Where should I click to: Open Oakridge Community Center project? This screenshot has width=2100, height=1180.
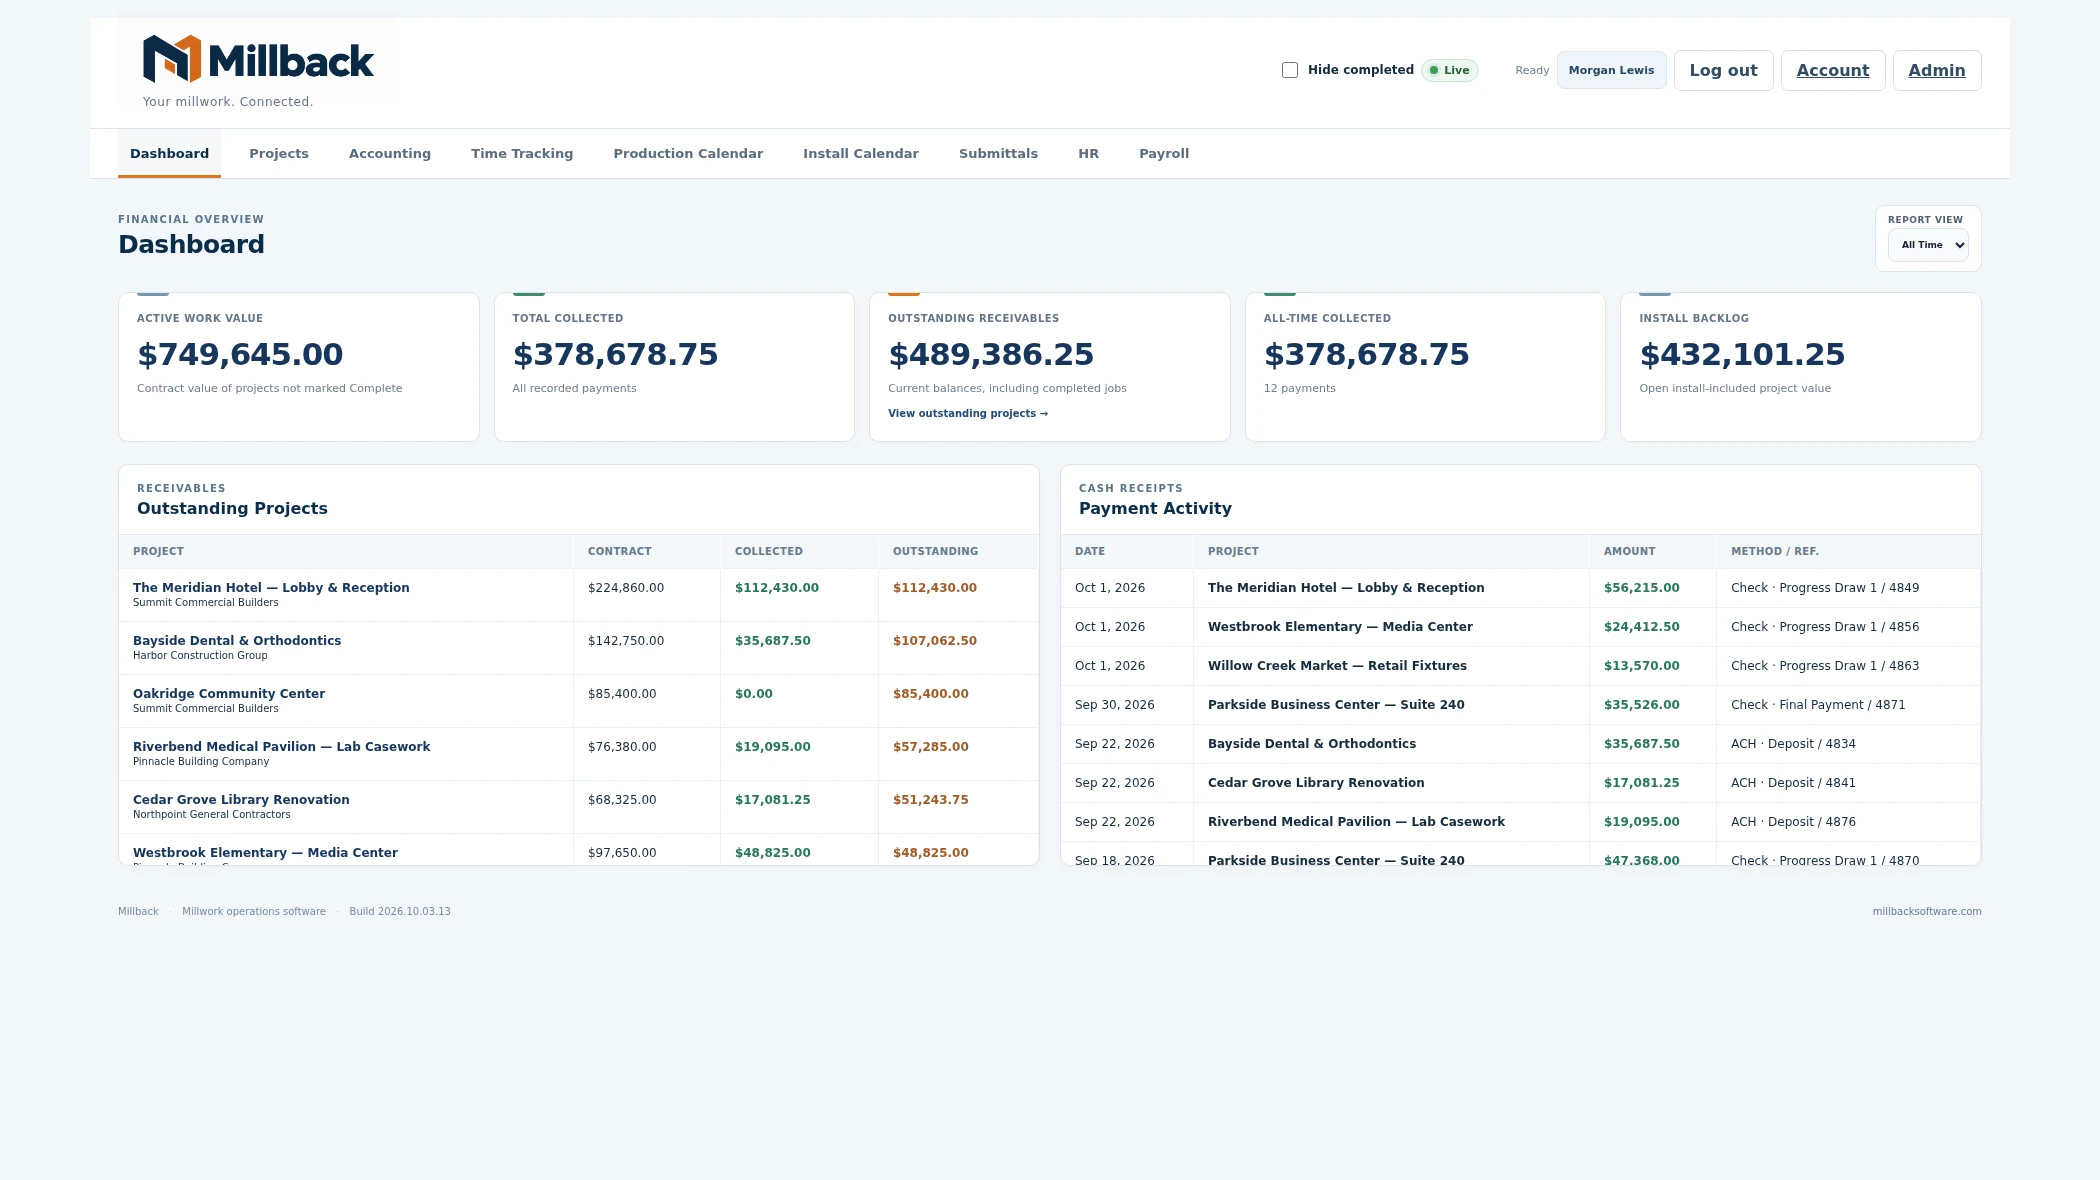point(578,700)
